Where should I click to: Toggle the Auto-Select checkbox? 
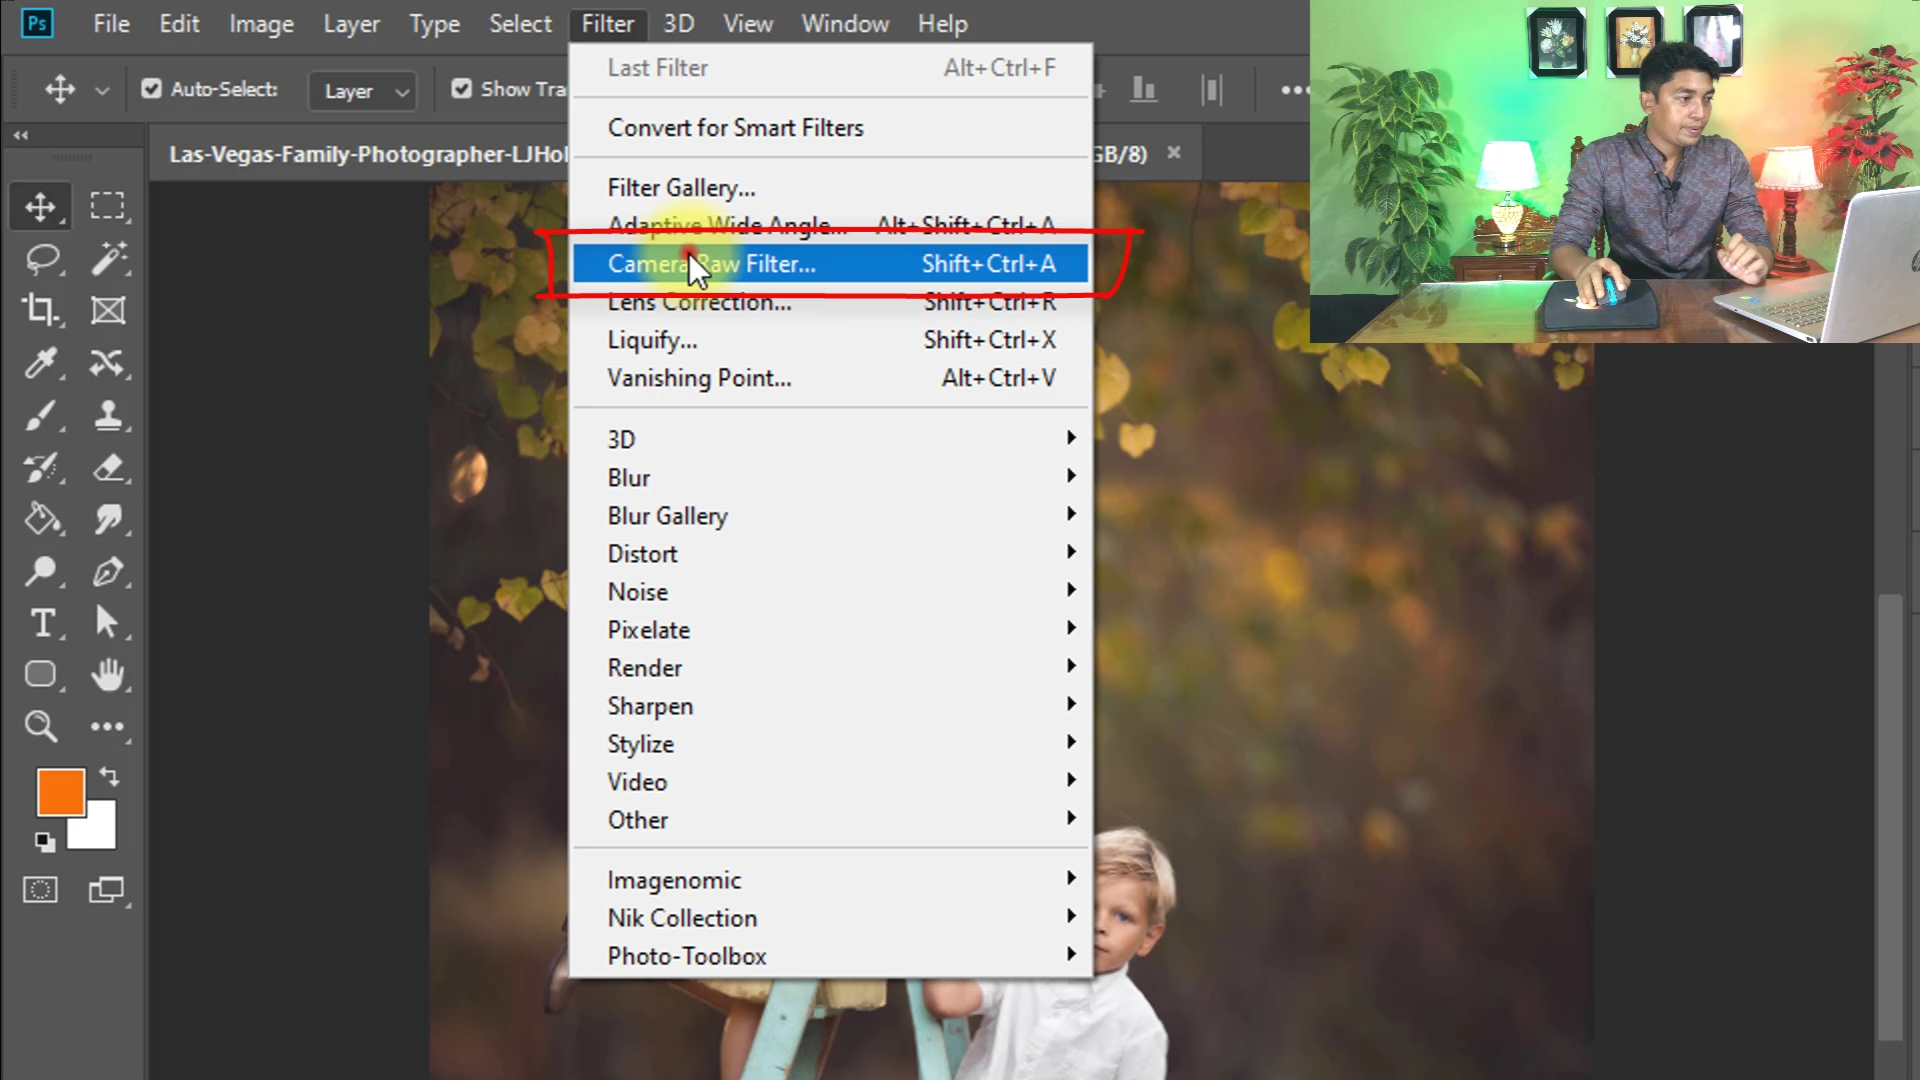pos(151,89)
